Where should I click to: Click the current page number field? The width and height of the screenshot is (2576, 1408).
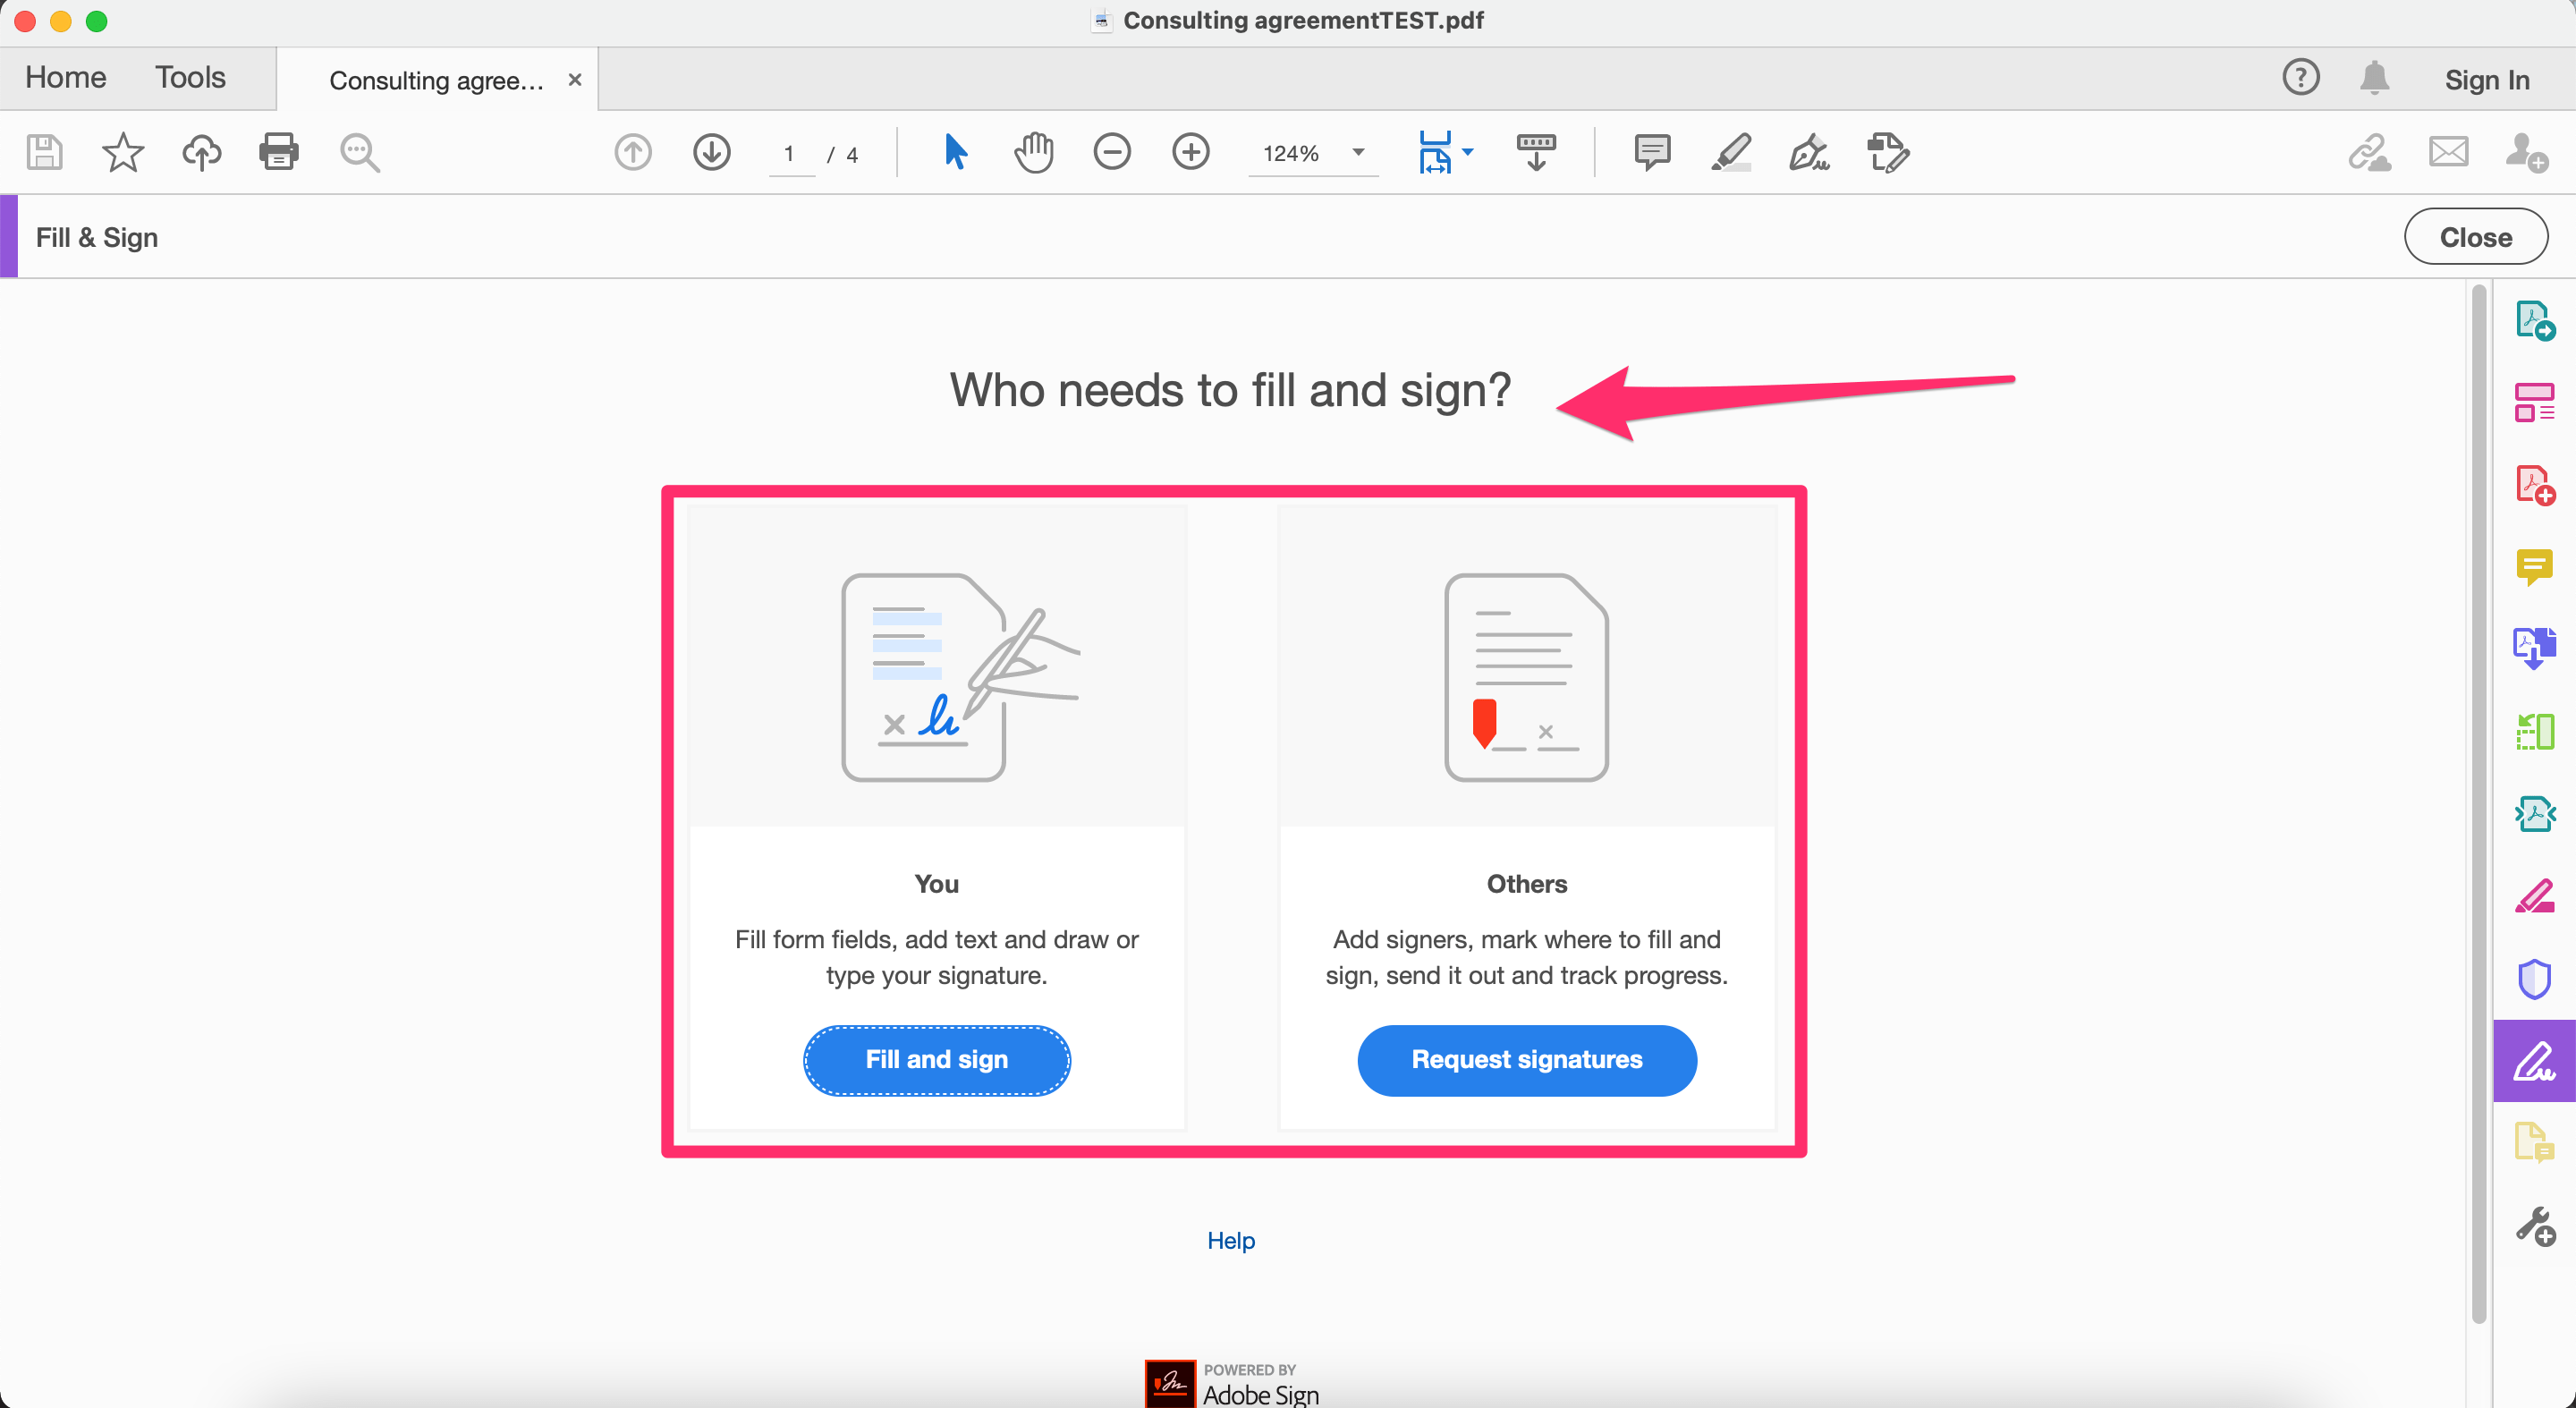click(790, 154)
